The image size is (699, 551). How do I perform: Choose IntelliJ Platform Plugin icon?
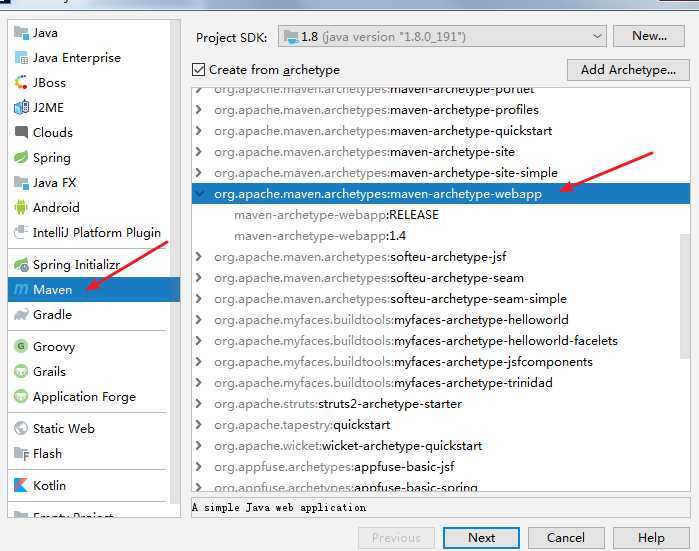[21, 233]
